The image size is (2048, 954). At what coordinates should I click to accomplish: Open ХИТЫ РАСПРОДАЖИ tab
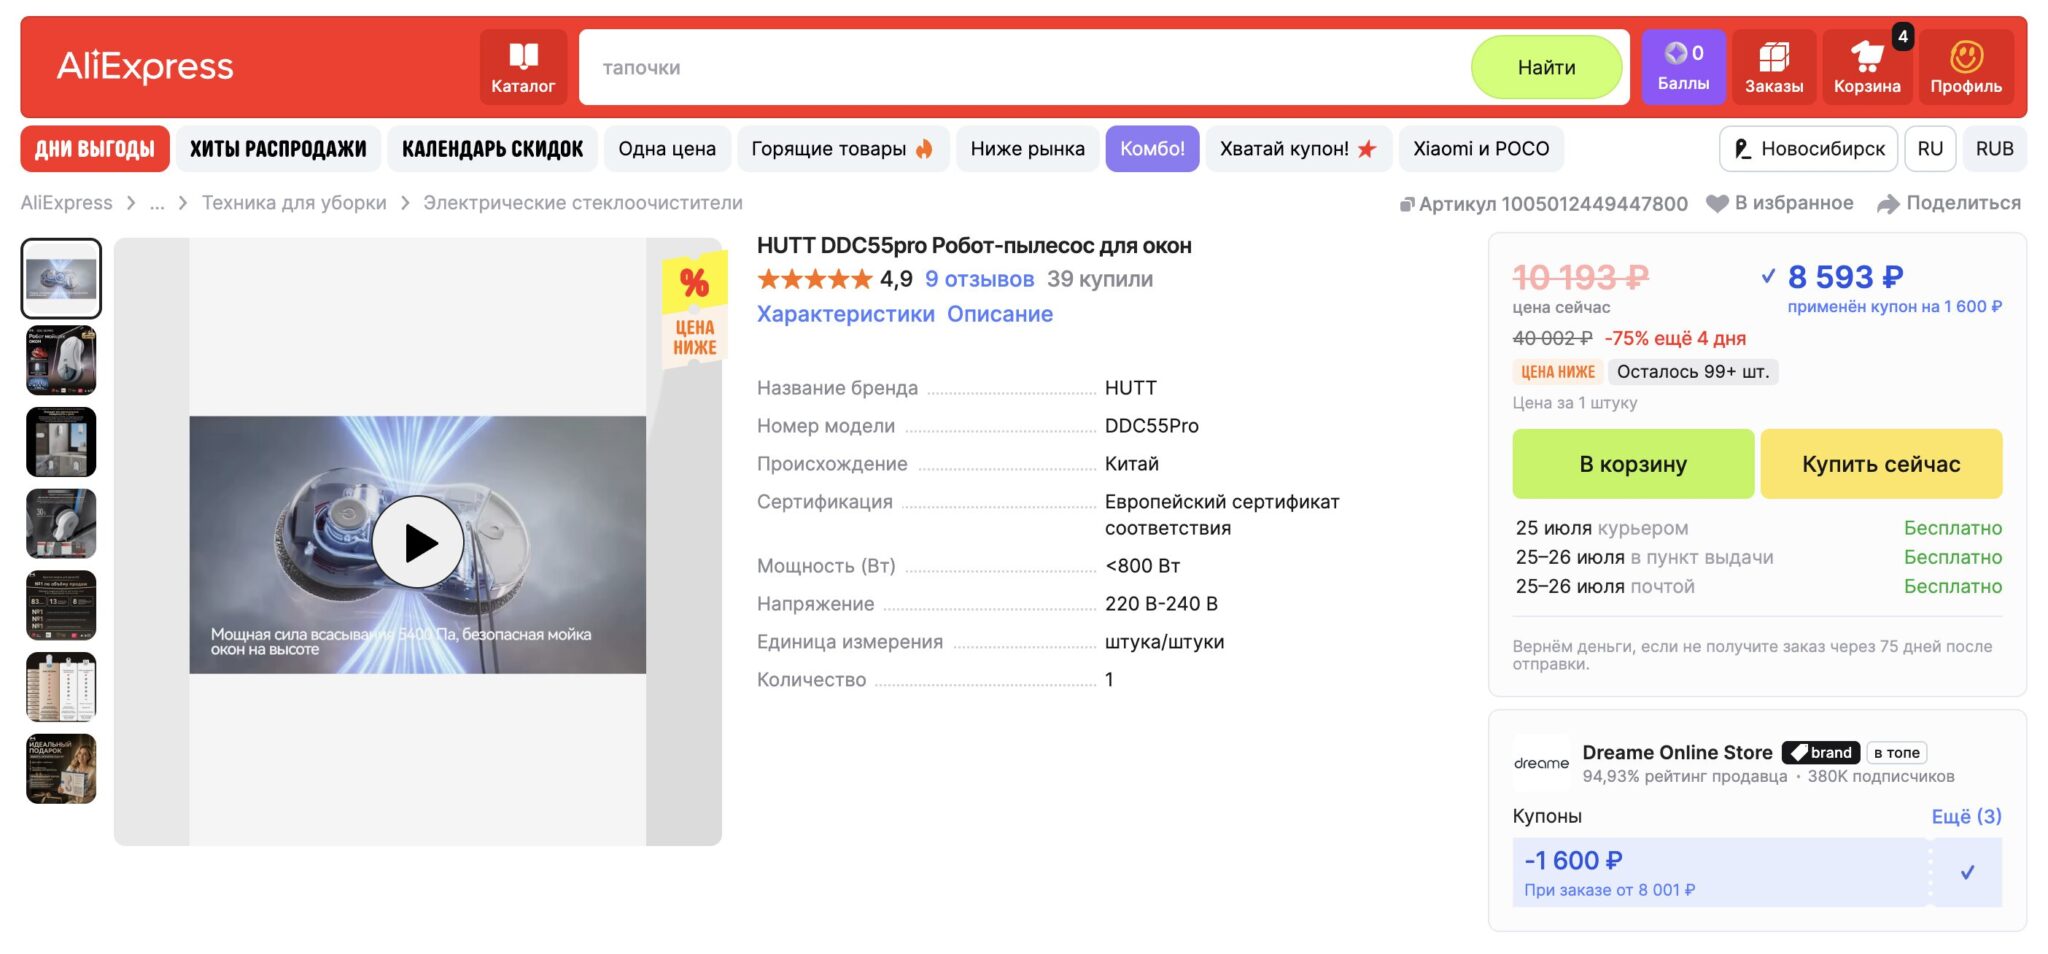(x=278, y=149)
